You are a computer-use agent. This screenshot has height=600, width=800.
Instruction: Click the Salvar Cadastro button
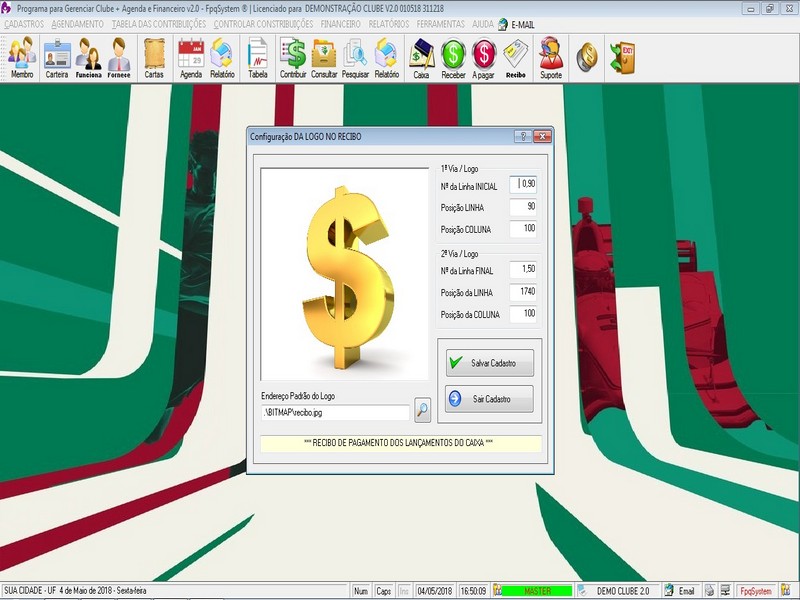[x=490, y=363]
